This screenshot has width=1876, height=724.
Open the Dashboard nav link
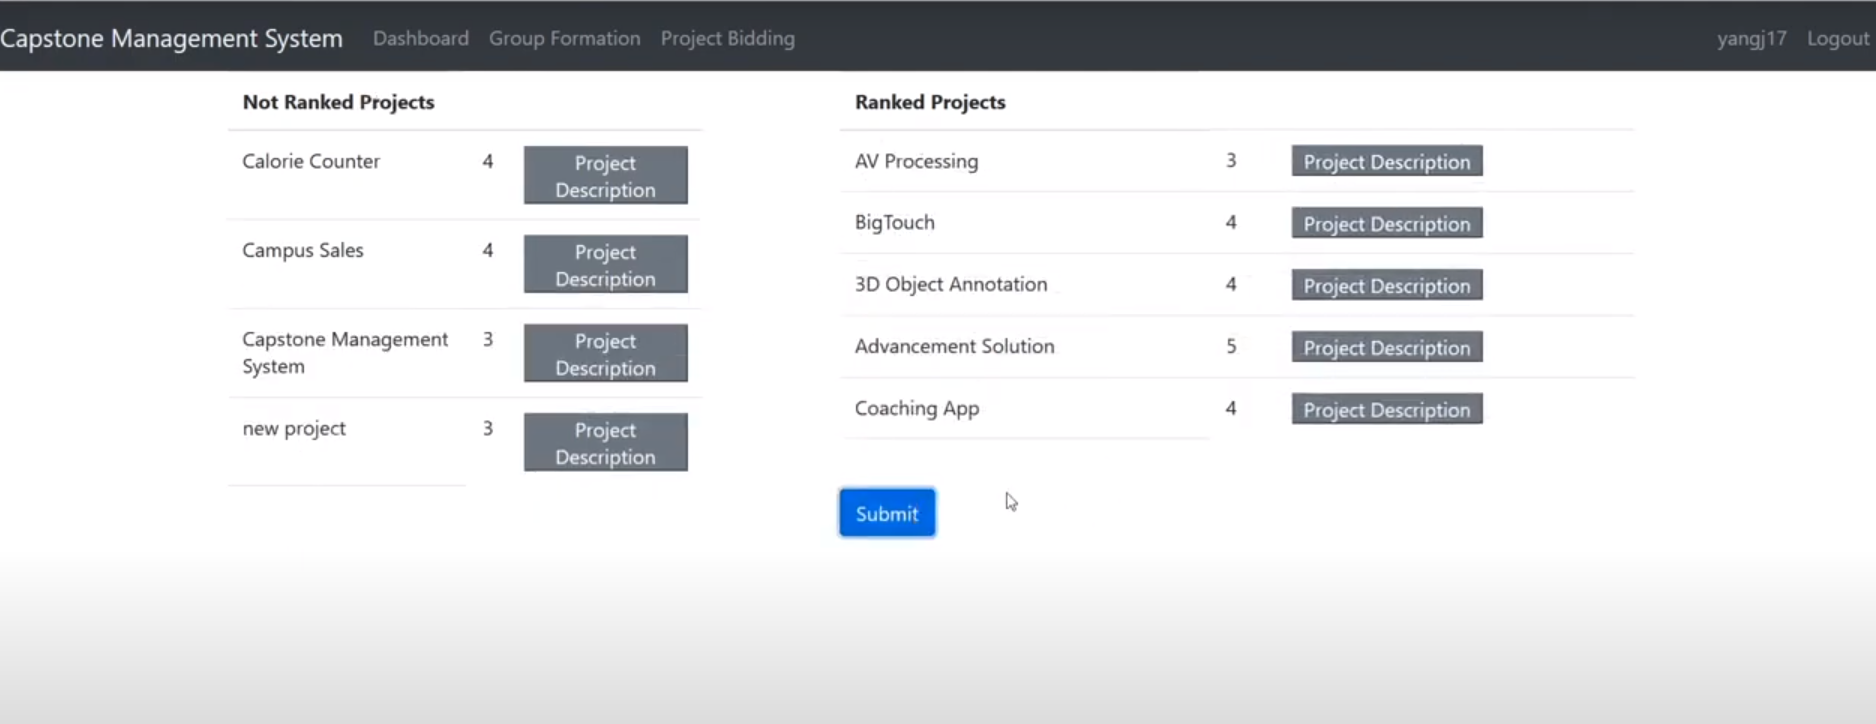pyautogui.click(x=420, y=38)
